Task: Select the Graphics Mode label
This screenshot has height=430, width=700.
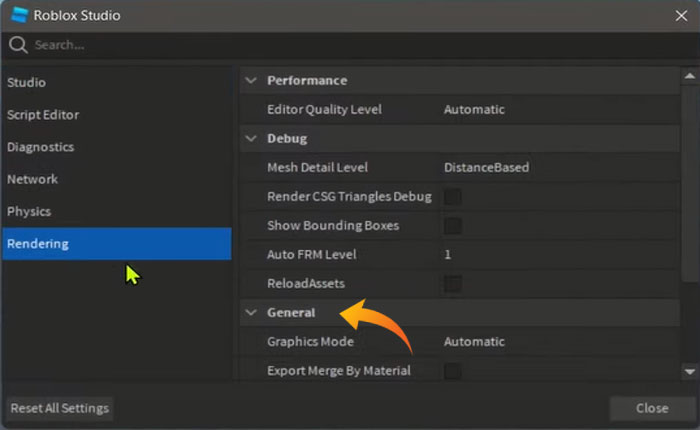Action: [311, 342]
